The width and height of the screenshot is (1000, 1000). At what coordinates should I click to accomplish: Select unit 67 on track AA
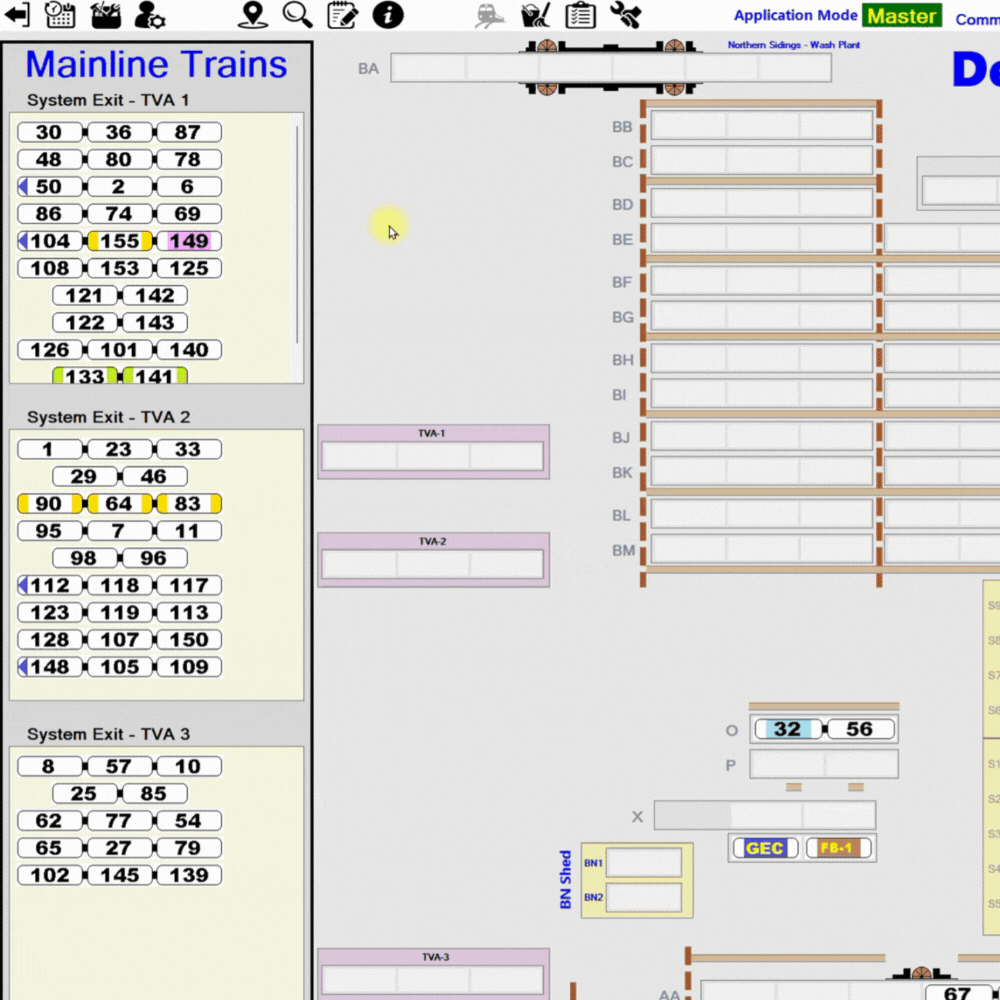click(x=958, y=993)
